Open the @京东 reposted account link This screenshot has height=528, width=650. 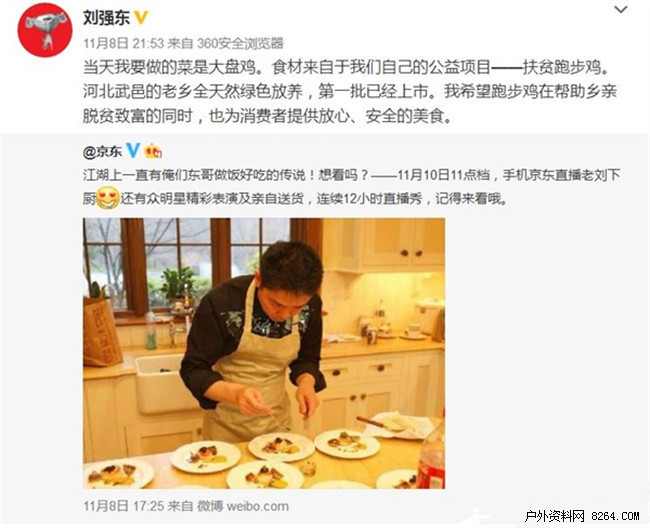102,152
